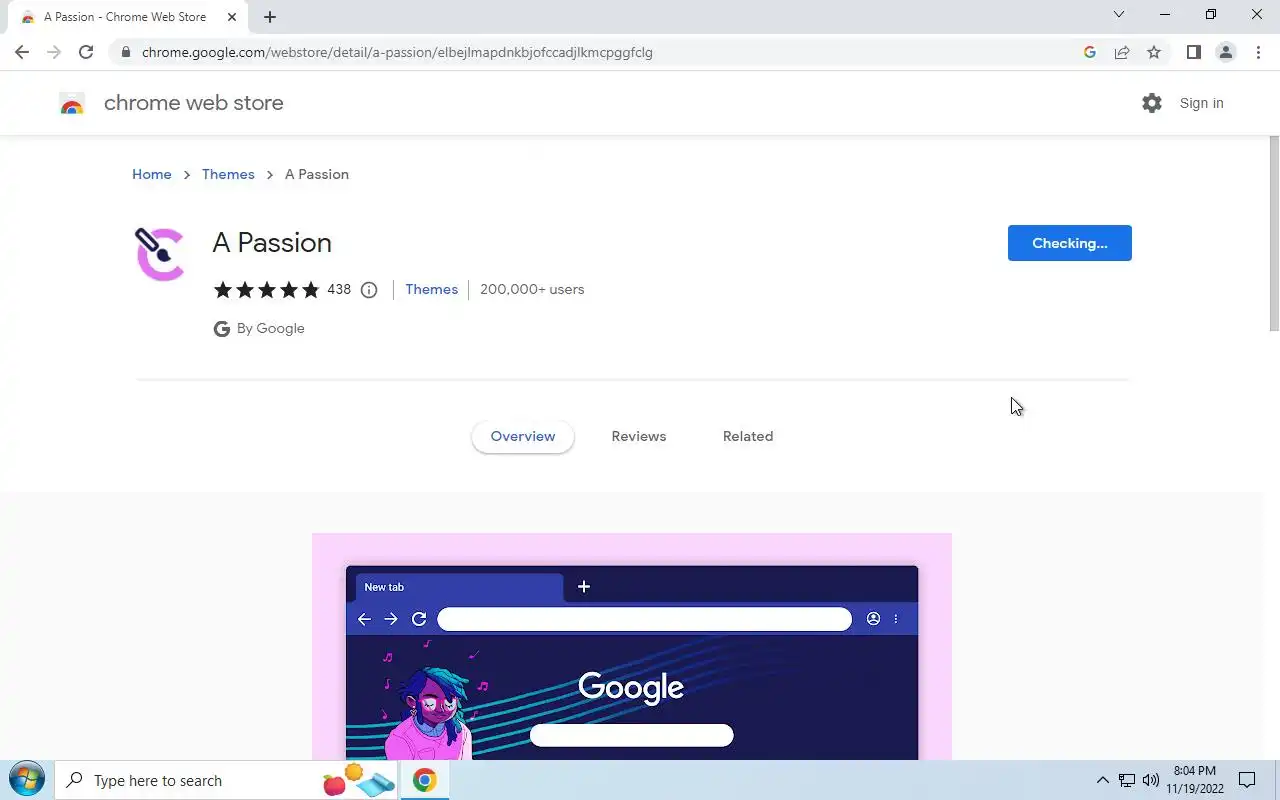The width and height of the screenshot is (1280, 800).
Task: Switch to the Related tab
Action: (x=748, y=436)
